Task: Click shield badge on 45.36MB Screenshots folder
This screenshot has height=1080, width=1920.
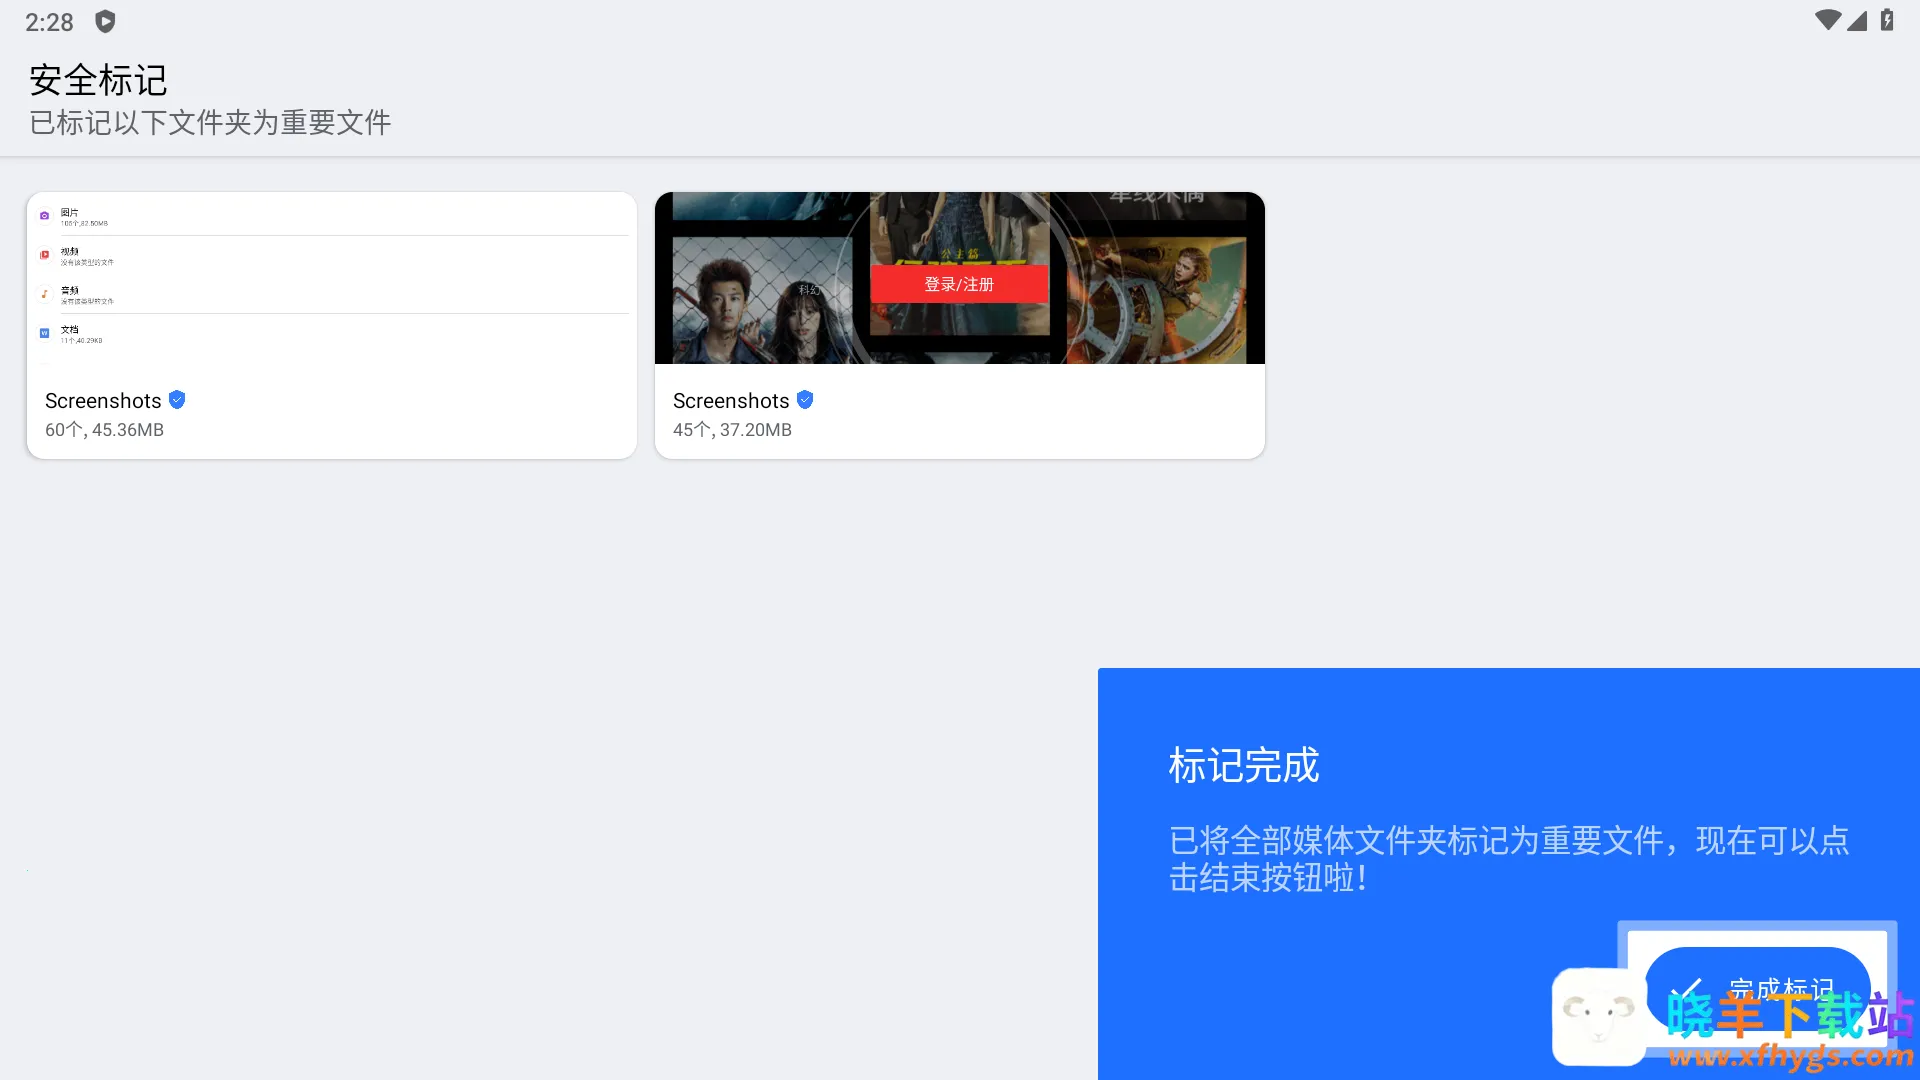Action: 177,400
